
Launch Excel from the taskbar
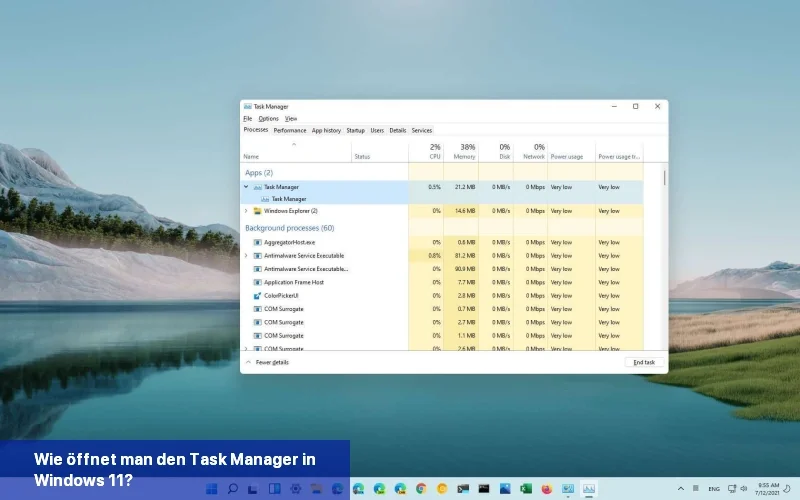(526, 489)
